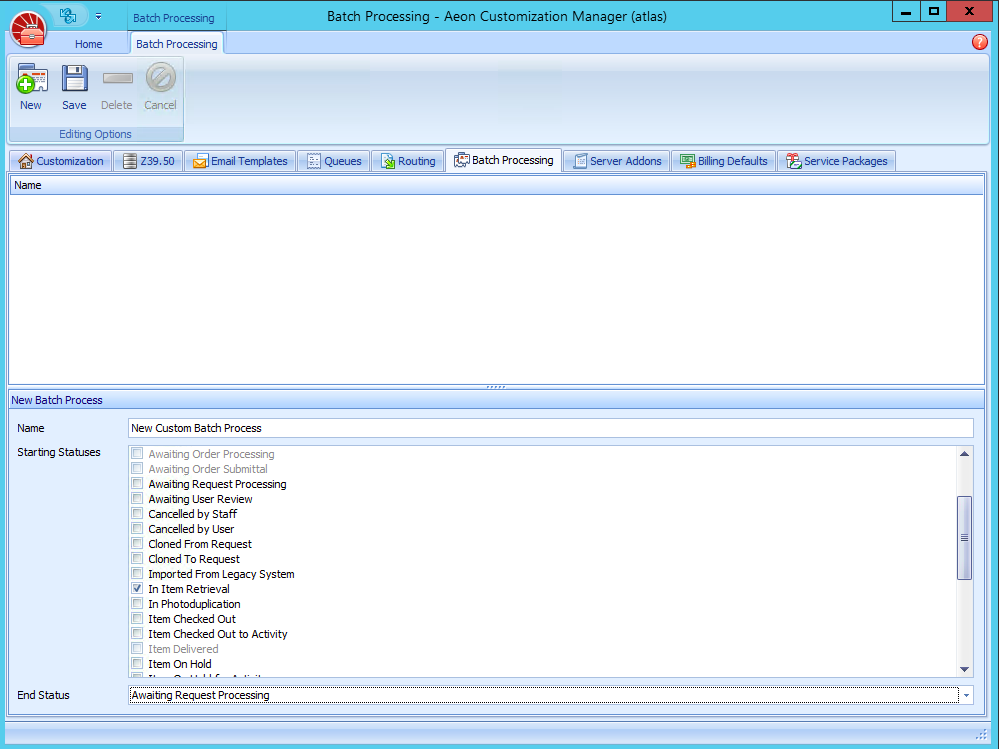This screenshot has height=749, width=999.
Task: Open the Z39.50 tab
Action: [148, 161]
